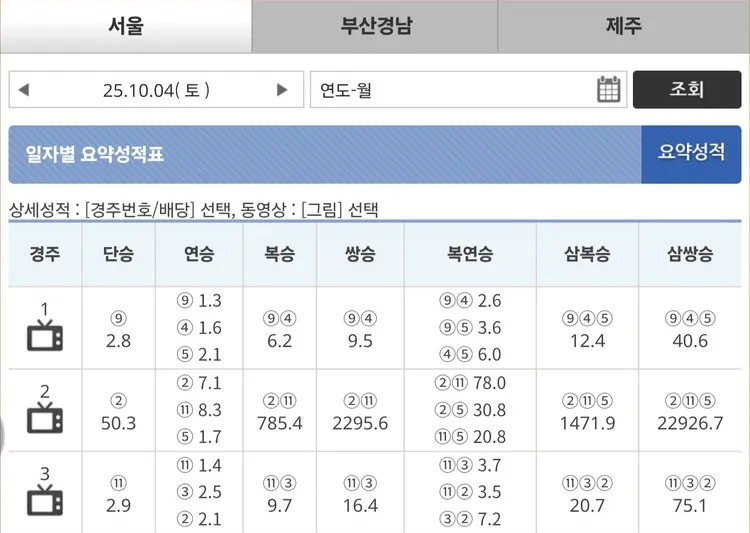The width and height of the screenshot is (750, 533).
Task: Click 연승 entry ③ 2.5
Action: pos(199,492)
